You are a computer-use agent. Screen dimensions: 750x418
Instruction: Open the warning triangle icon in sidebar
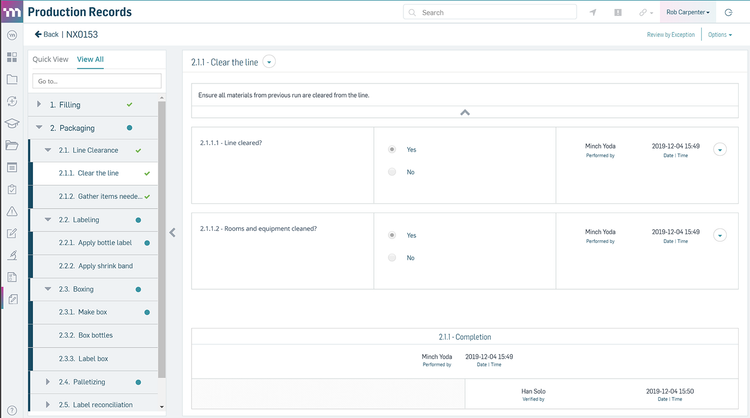click(x=12, y=211)
